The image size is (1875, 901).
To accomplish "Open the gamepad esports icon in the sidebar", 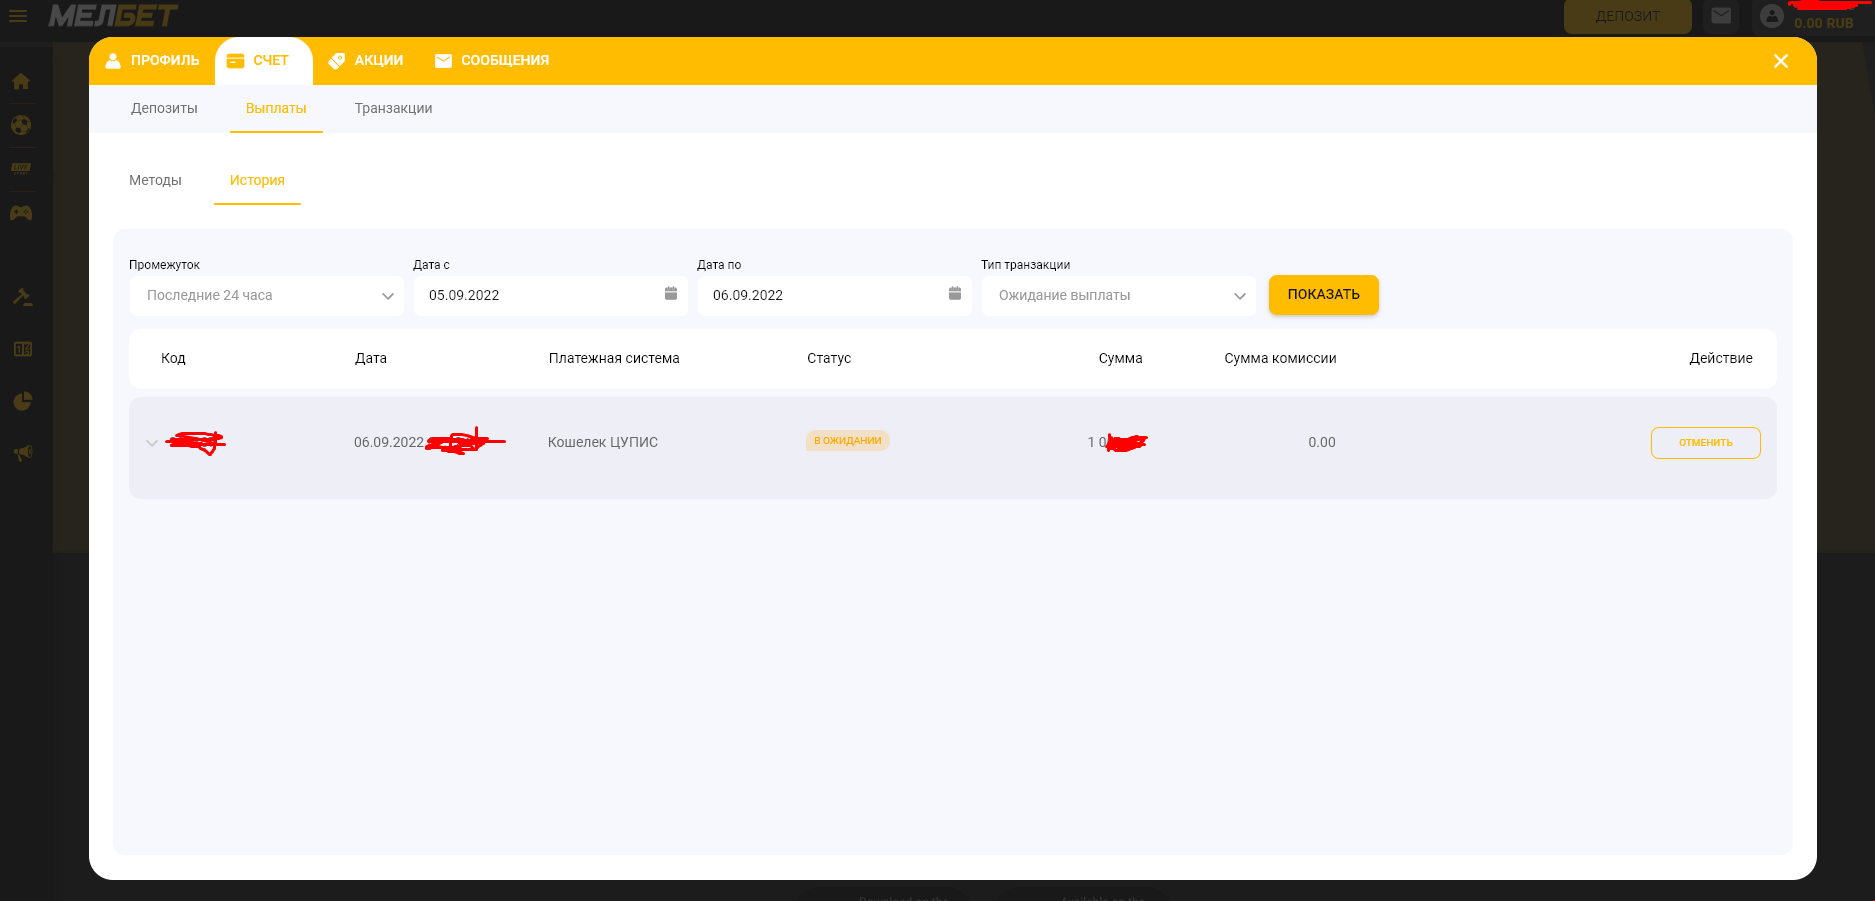I will click(x=21, y=213).
